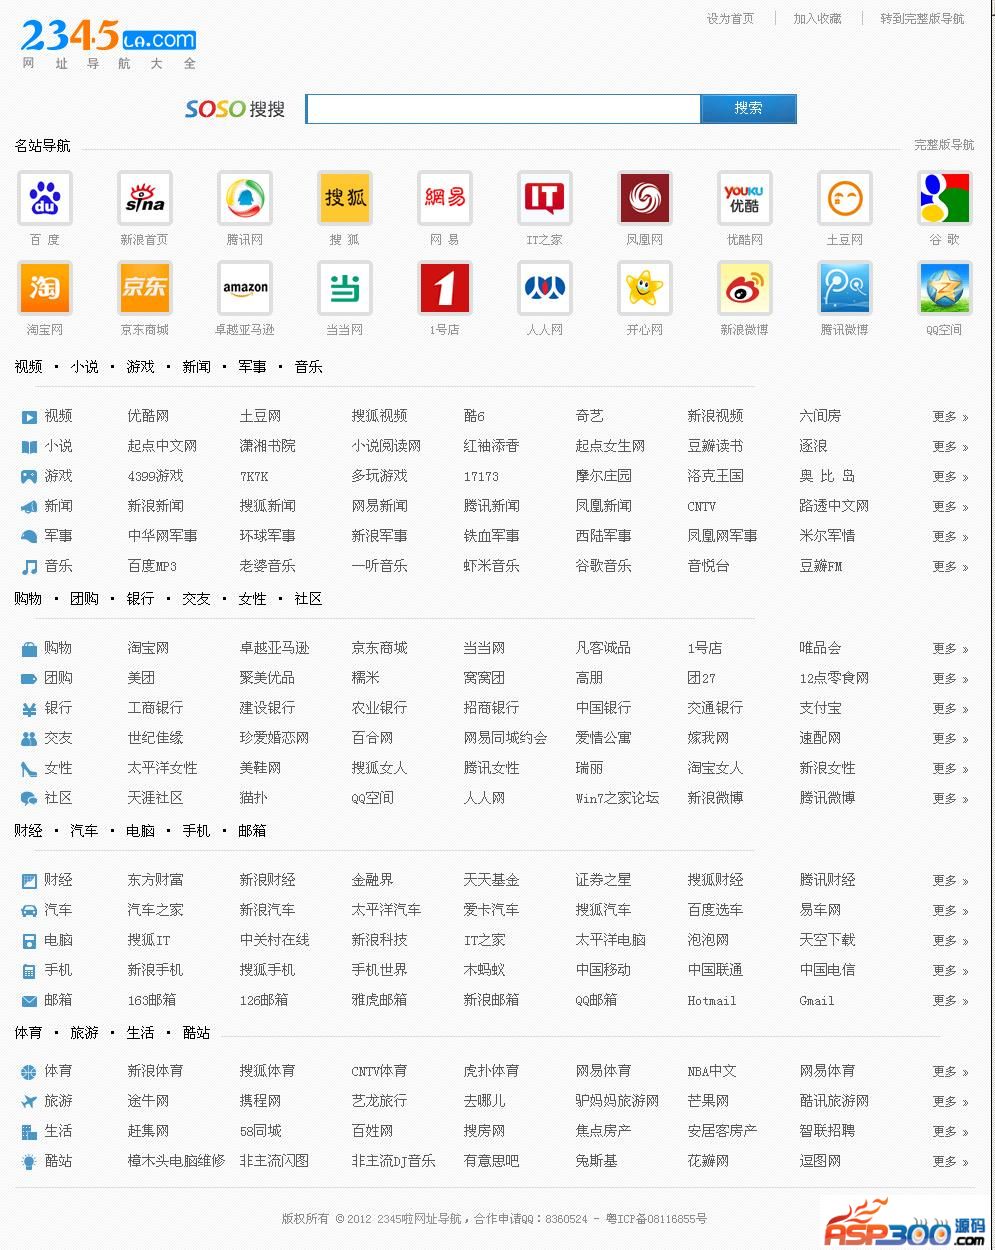Select the 社区 tab heading
Image resolution: width=995 pixels, height=1250 pixels.
coord(308,599)
